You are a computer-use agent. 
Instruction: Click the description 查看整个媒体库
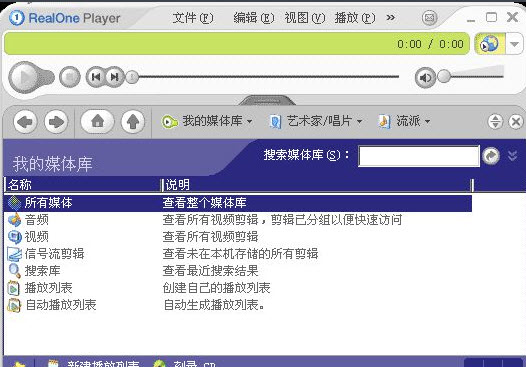pyautogui.click(x=204, y=203)
